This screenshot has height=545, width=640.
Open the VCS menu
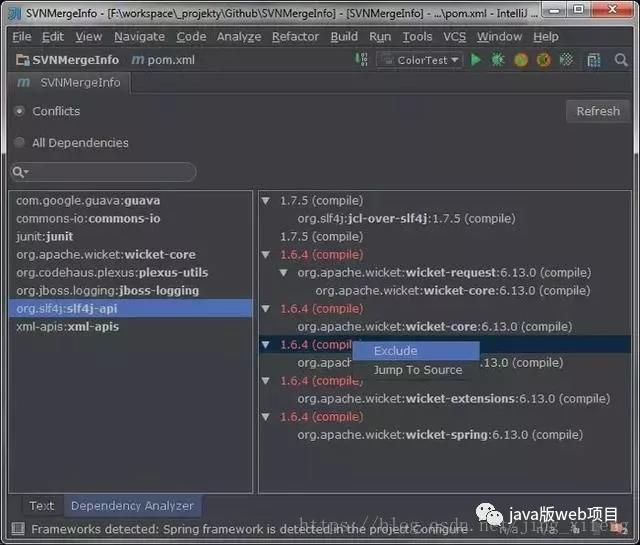coord(454,37)
